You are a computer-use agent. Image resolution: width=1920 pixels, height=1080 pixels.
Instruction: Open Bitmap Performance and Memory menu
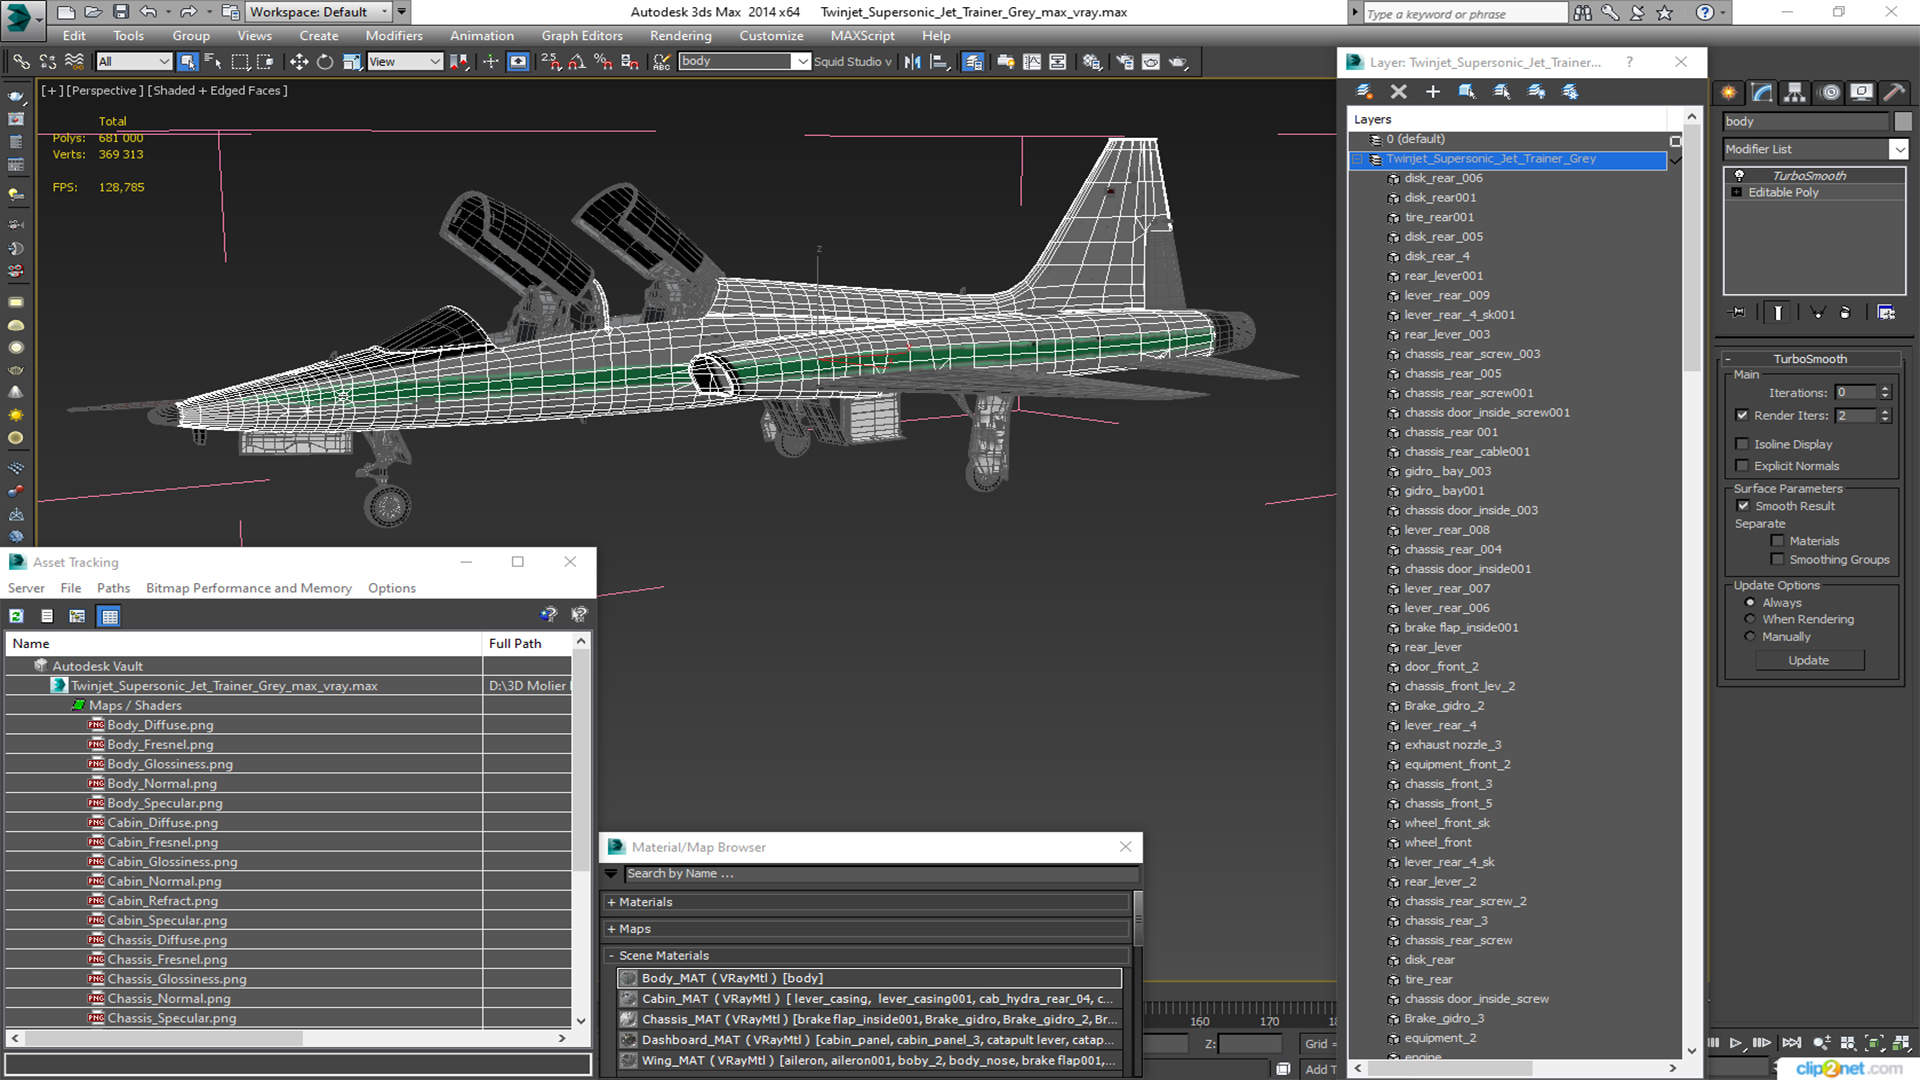(248, 588)
